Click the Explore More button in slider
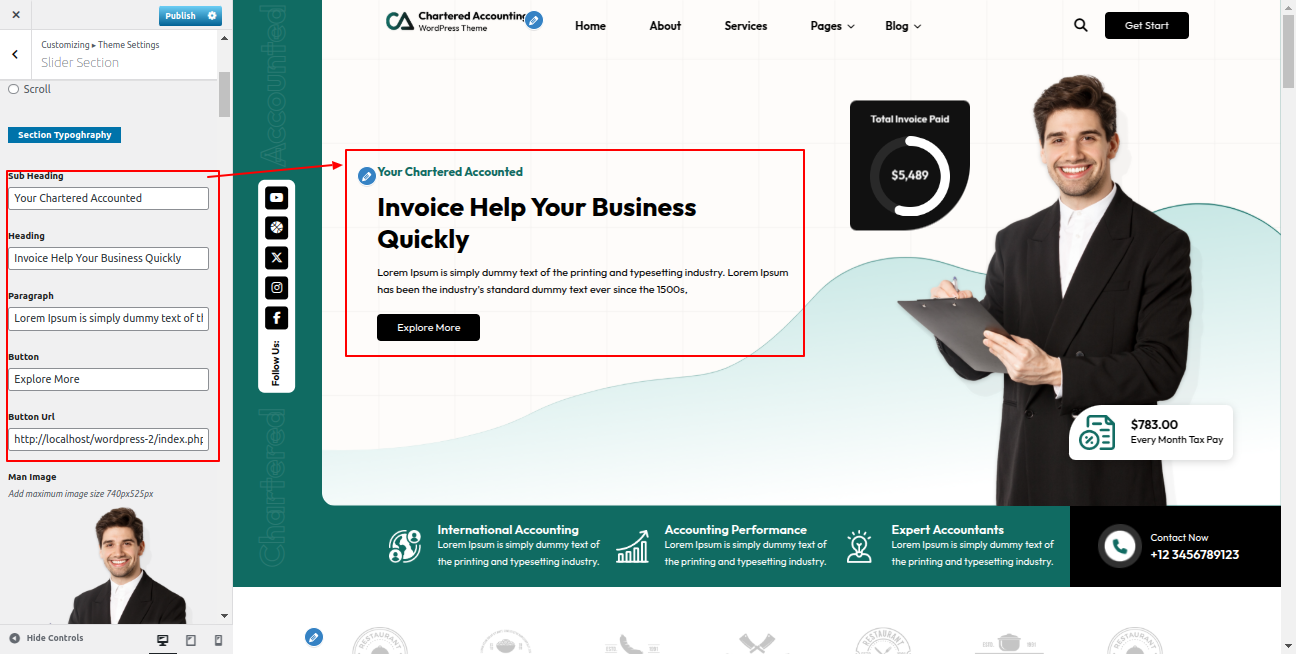1296x654 pixels. pos(428,328)
